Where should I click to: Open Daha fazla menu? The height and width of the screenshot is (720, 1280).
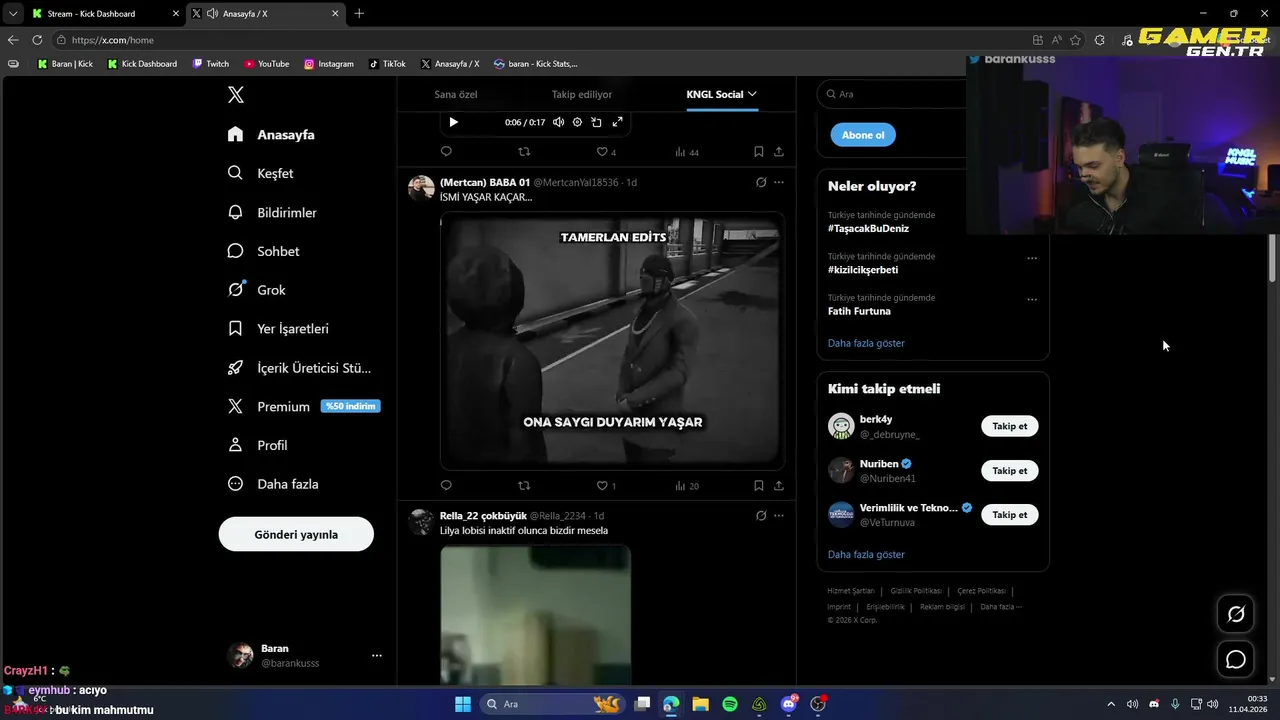[272, 484]
